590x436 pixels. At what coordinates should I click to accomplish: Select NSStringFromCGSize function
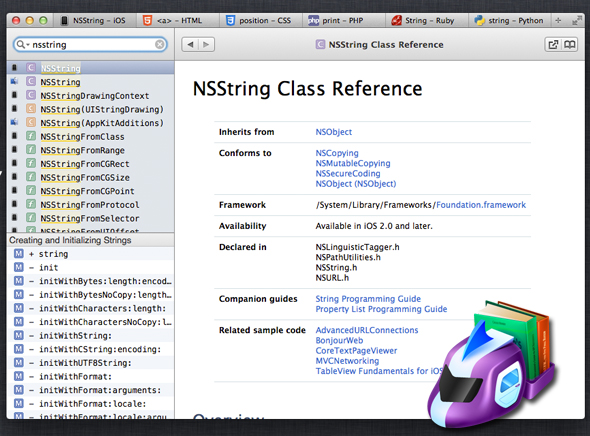90,177
